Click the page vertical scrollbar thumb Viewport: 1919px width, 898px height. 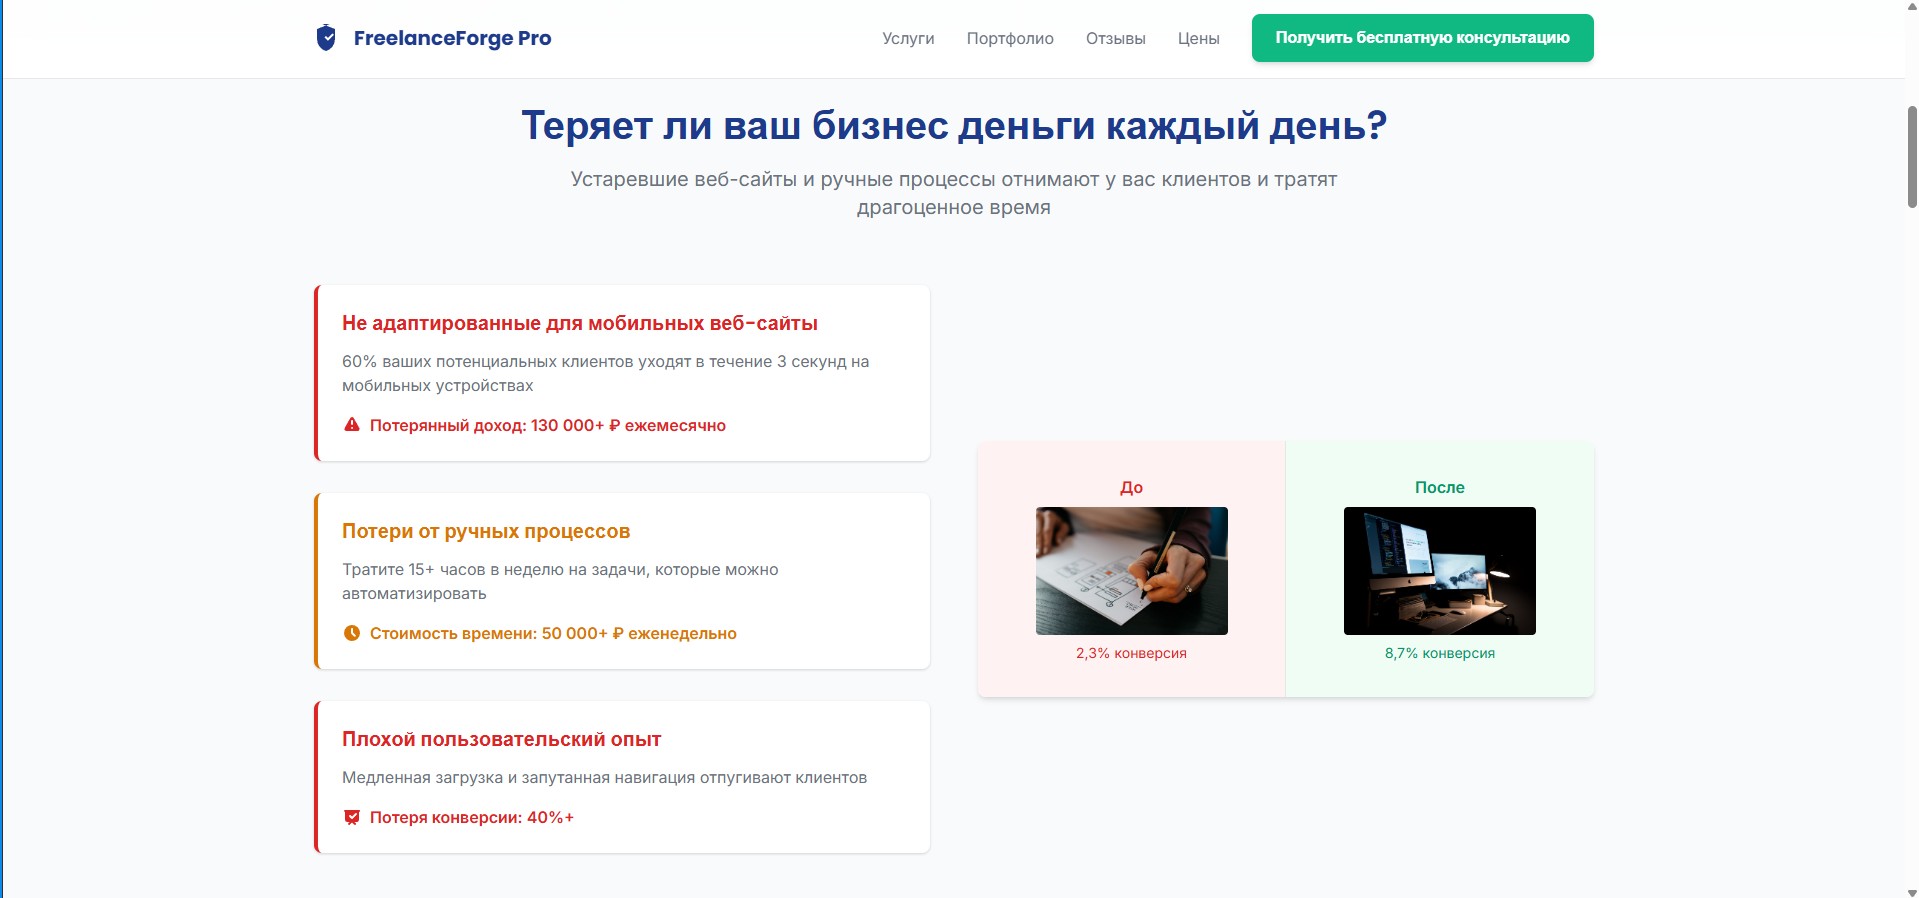point(1912,157)
